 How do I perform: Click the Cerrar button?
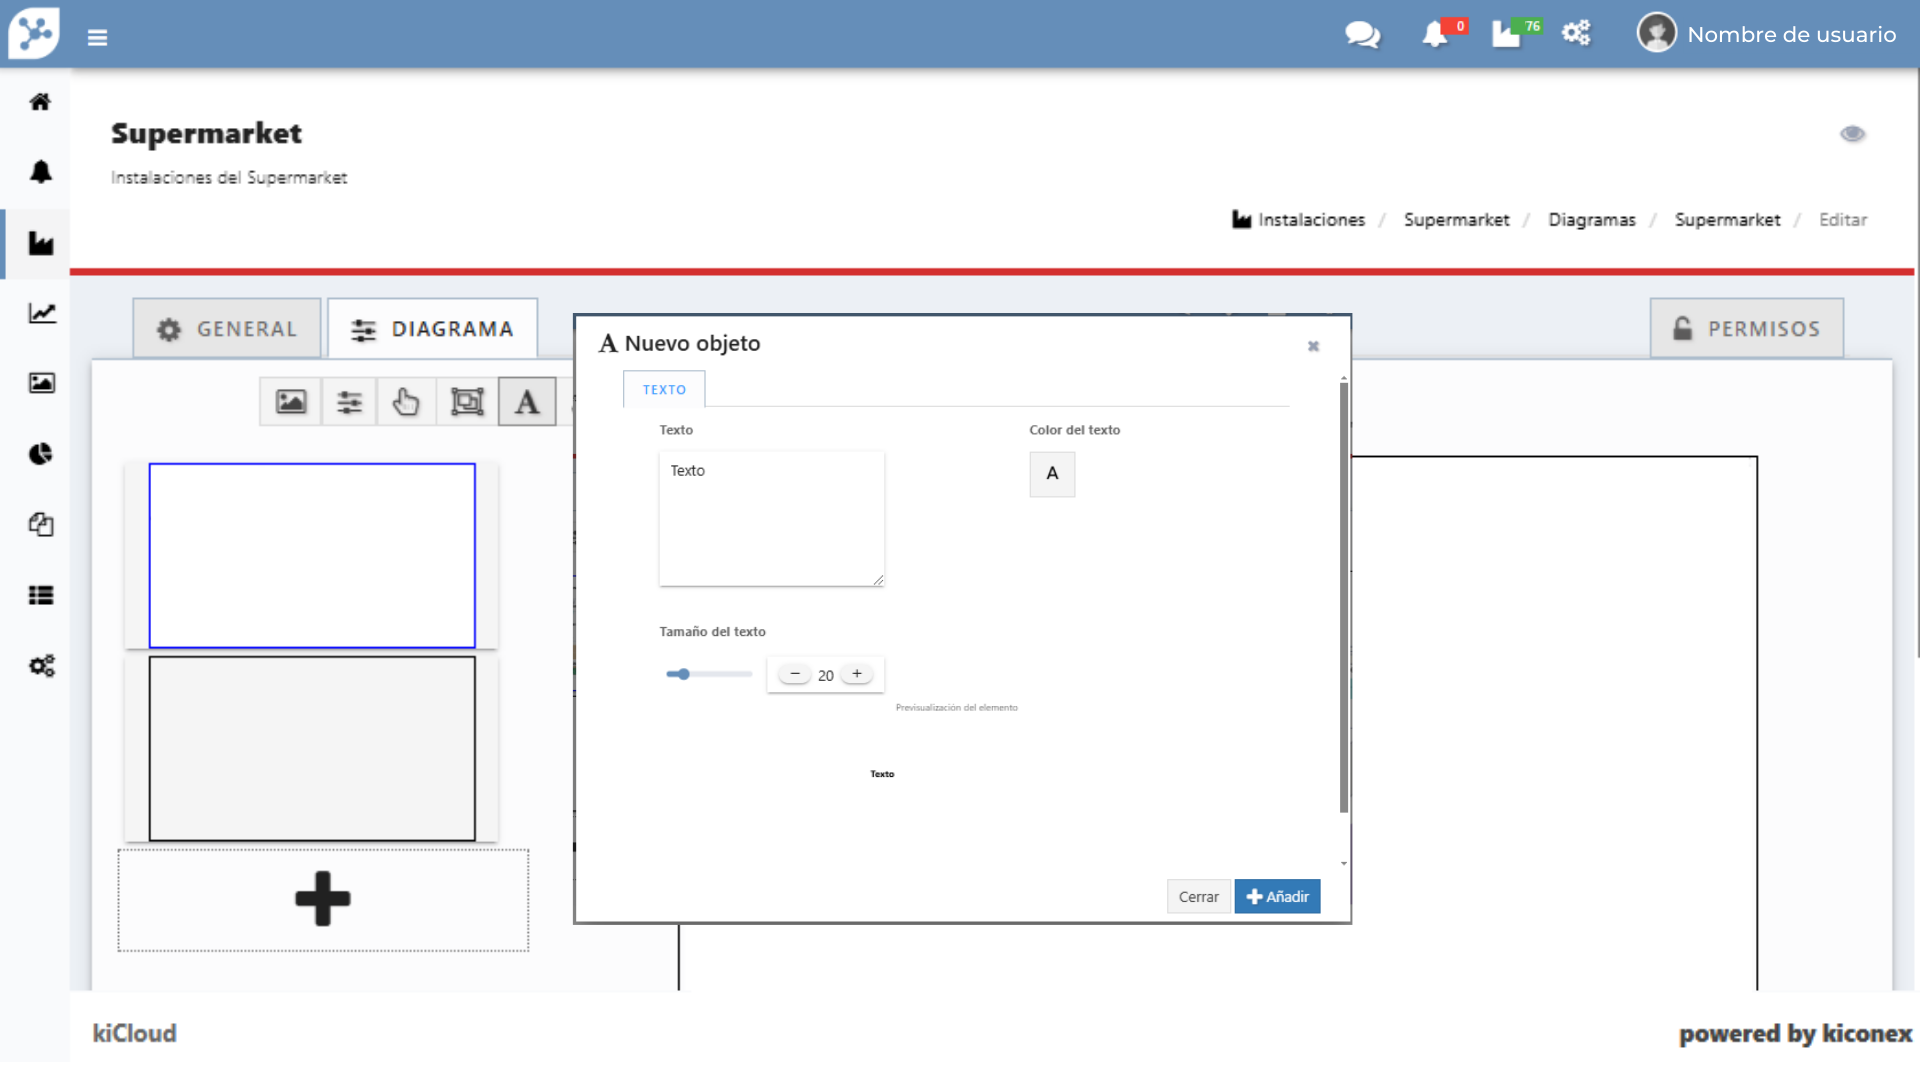pos(1198,897)
